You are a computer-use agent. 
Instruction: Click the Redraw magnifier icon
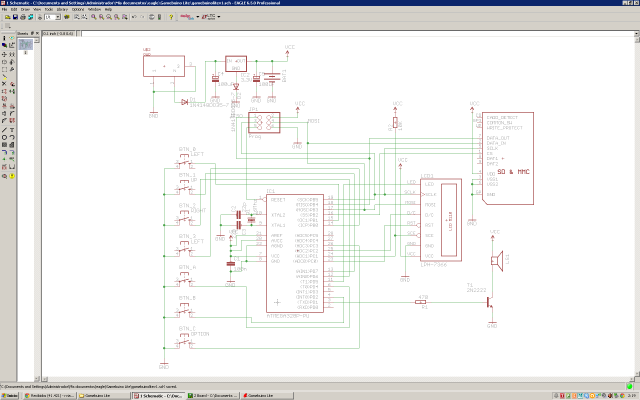tap(117, 17)
